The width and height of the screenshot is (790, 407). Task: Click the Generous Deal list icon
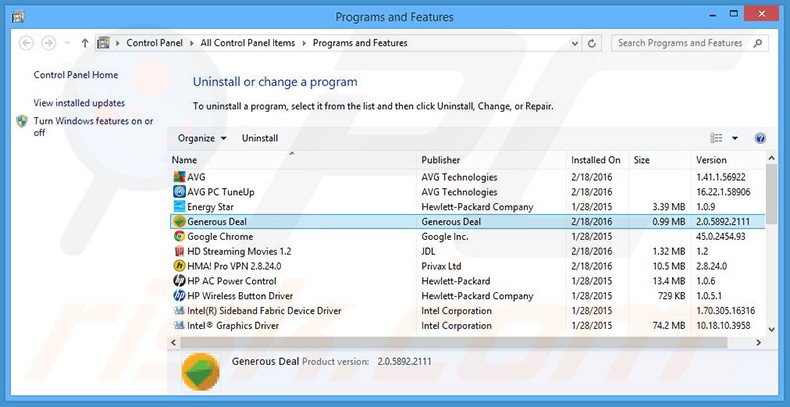click(x=179, y=222)
